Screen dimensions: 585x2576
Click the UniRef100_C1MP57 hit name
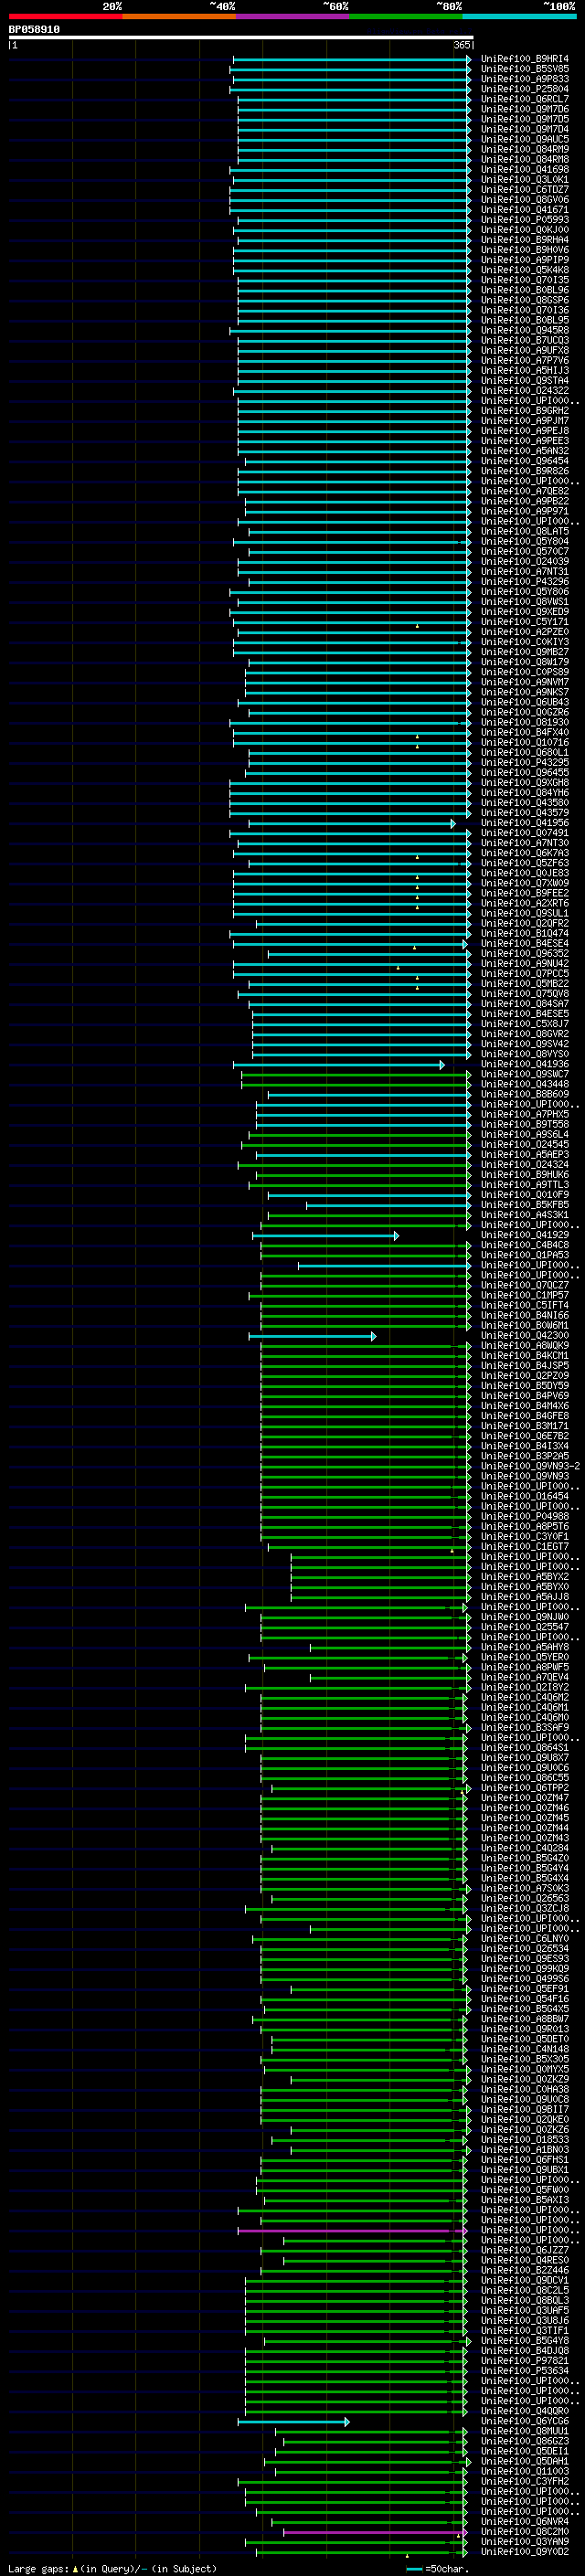[525, 1295]
